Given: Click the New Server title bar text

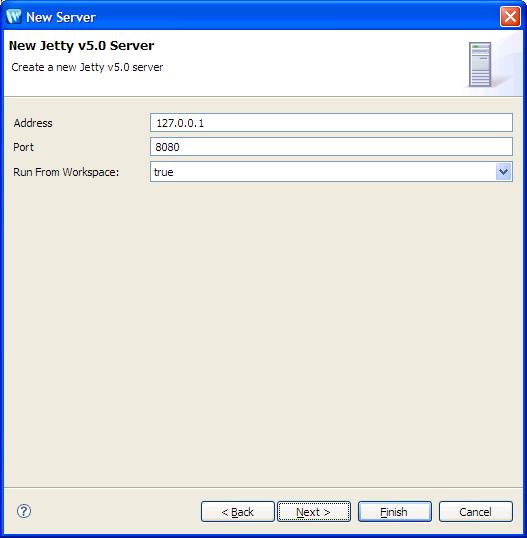Looking at the screenshot, I should point(61,17).
